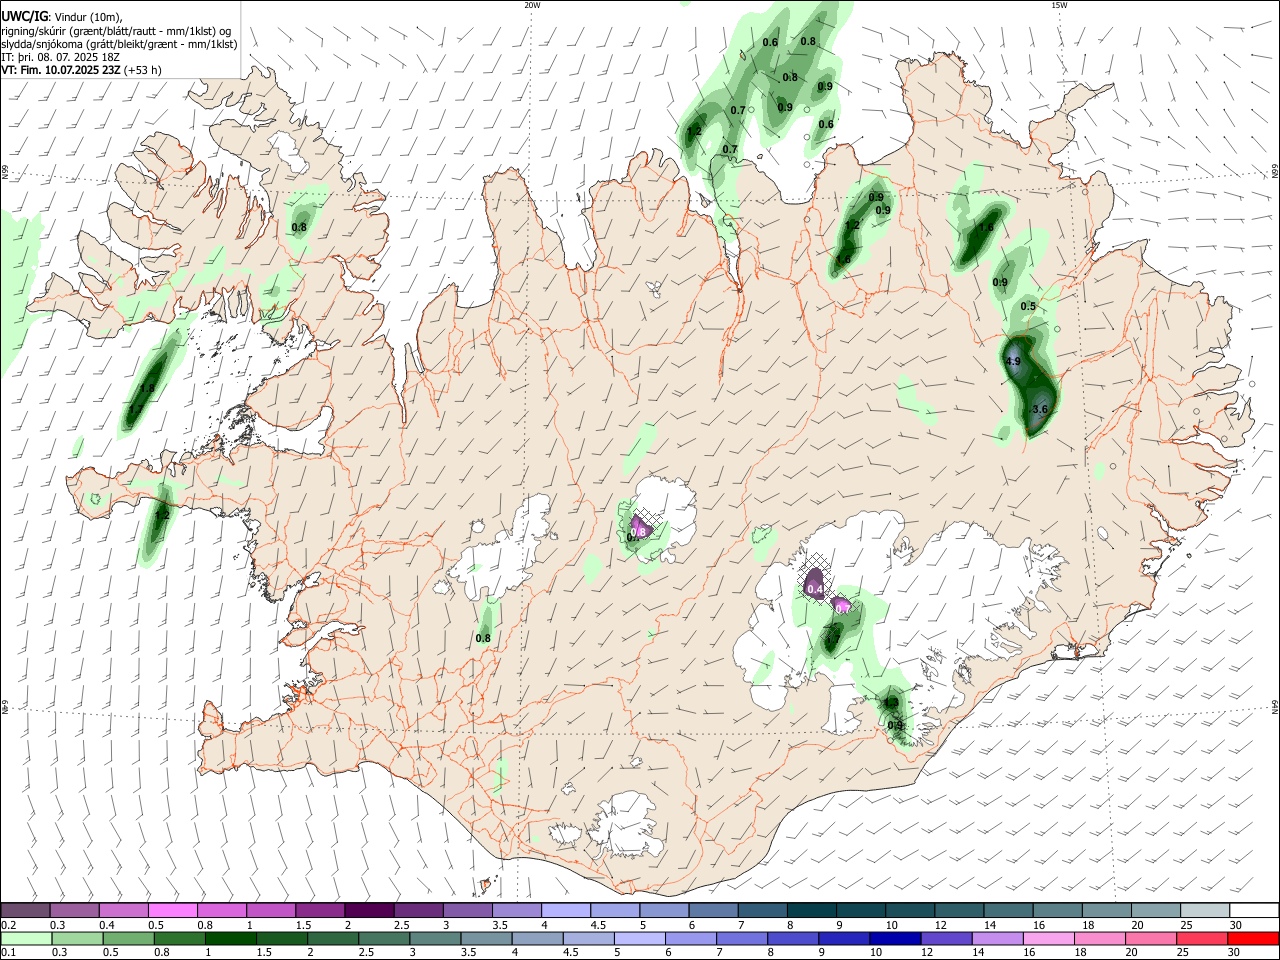
Task: Select the 30 label under bottom legend row
Action: coord(1234,954)
